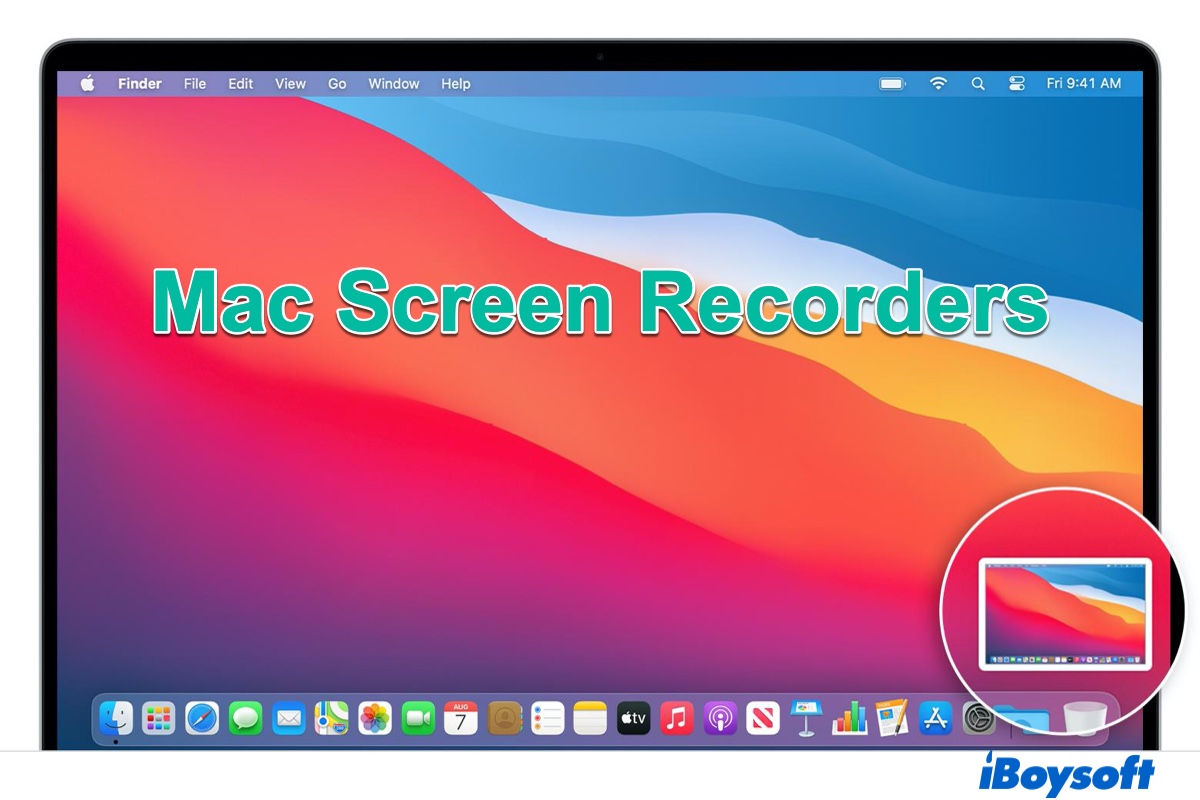Open the Photos app icon
This screenshot has width=1200, height=800.
[x=375, y=717]
